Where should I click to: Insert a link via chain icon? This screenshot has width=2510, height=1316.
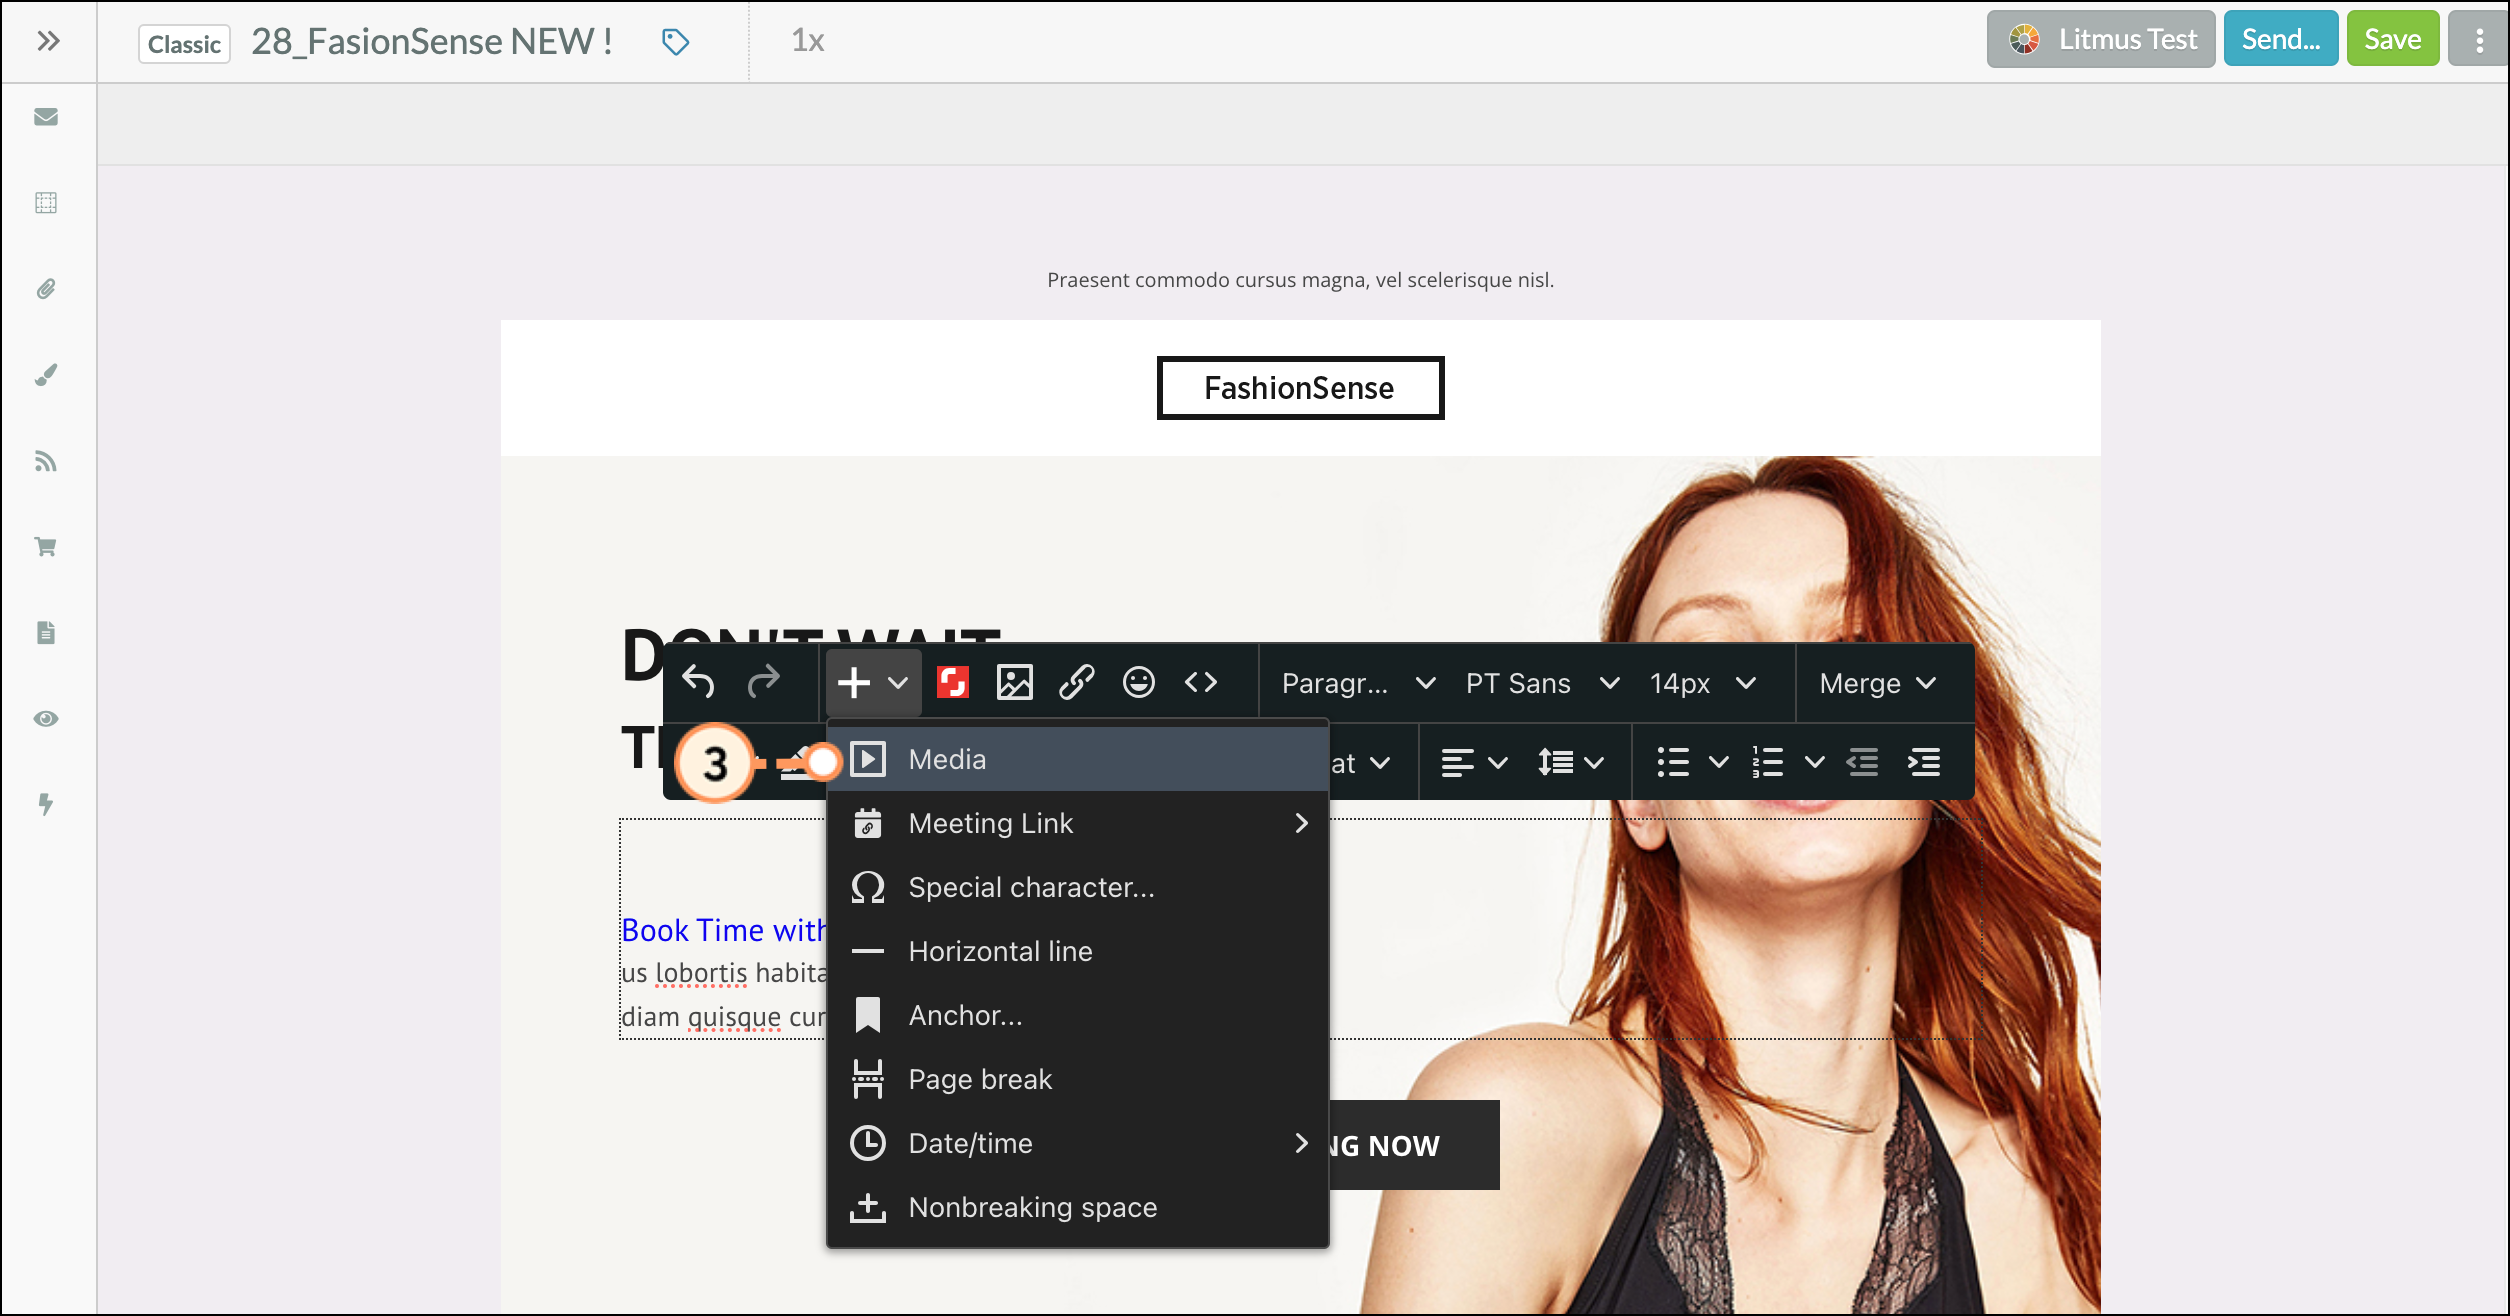(1077, 683)
